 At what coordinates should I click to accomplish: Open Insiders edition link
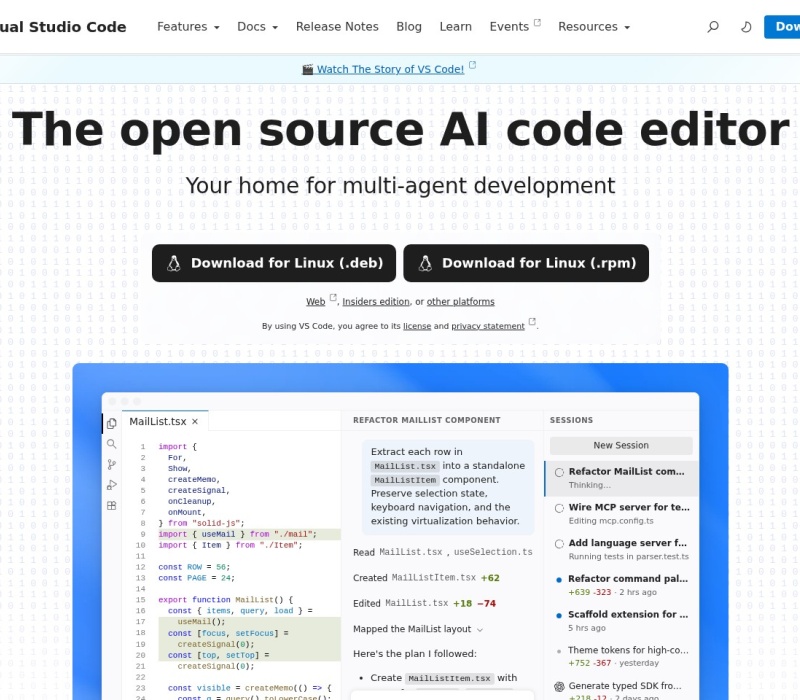point(376,302)
